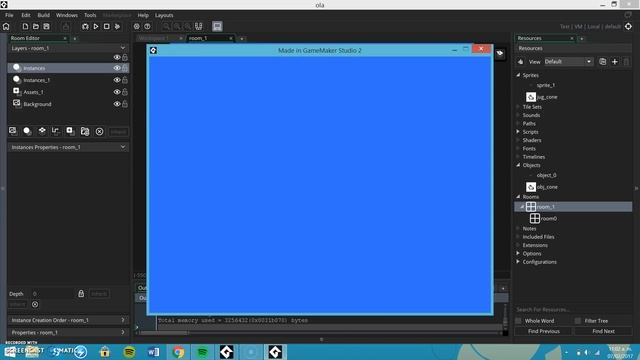Click the copy view icon beside Default
The width and height of the screenshot is (640, 360).
click(x=602, y=62)
